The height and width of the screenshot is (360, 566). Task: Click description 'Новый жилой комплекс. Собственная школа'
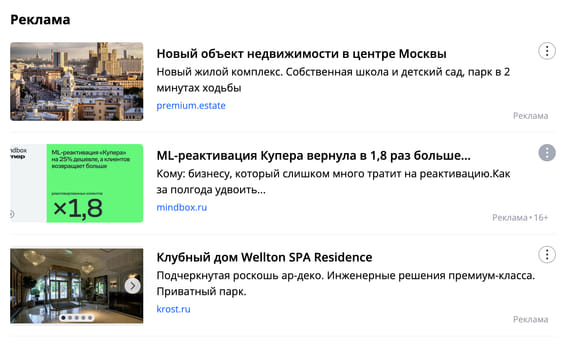pyautogui.click(x=333, y=80)
